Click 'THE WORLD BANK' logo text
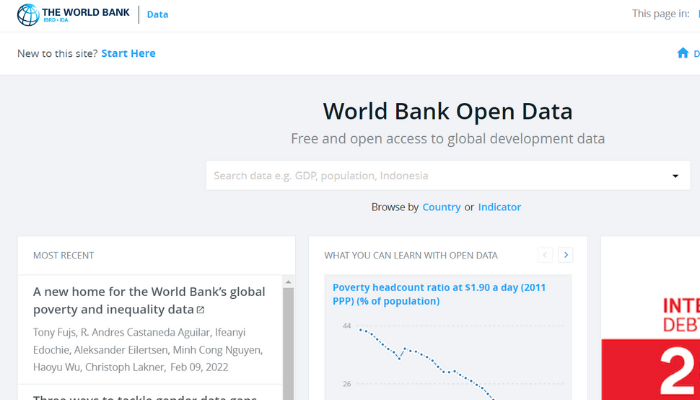The image size is (700, 400). (86, 12)
